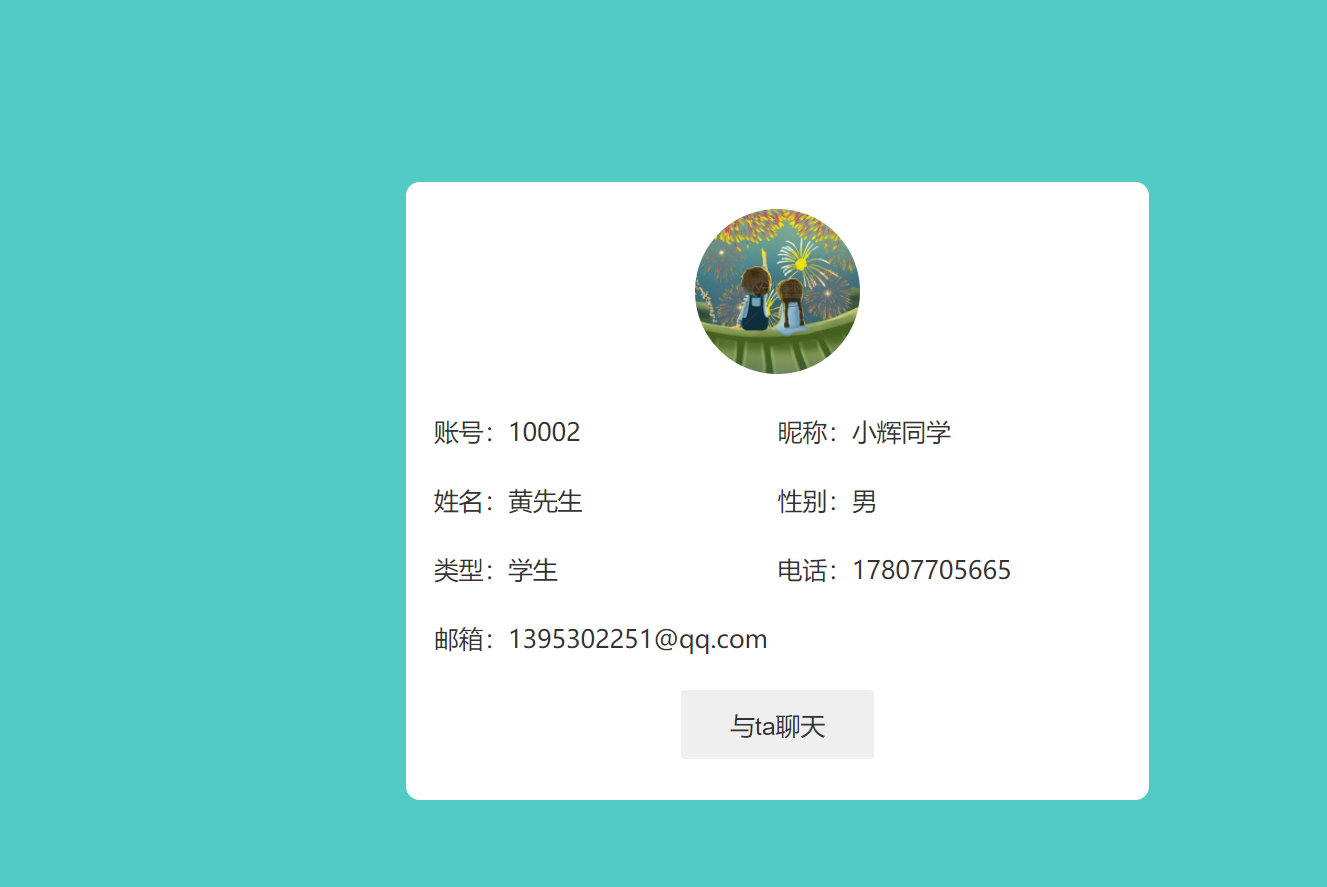The image size is (1327, 887).
Task: Click the account number 10002
Action: [545, 431]
